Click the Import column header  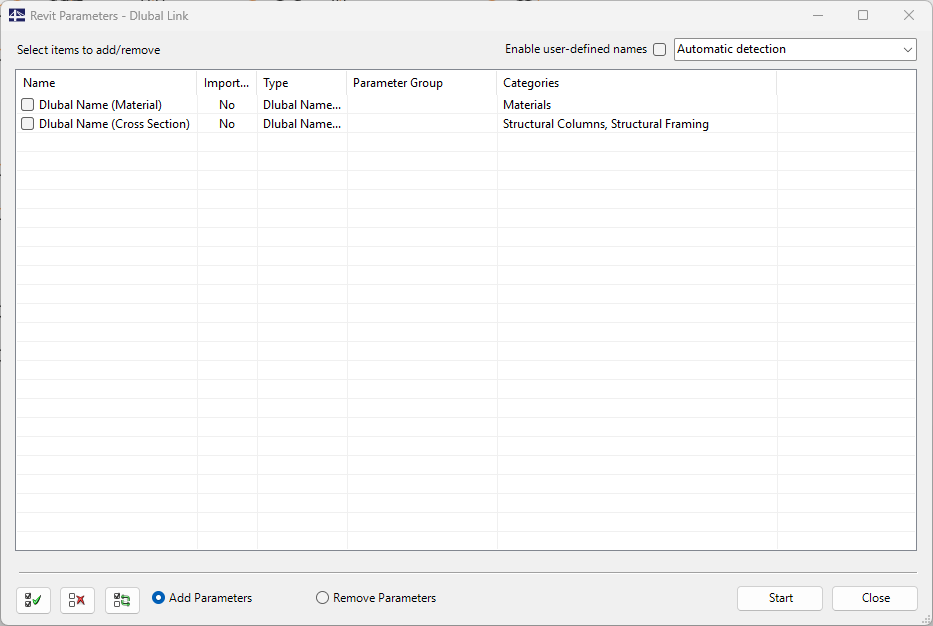[226, 83]
